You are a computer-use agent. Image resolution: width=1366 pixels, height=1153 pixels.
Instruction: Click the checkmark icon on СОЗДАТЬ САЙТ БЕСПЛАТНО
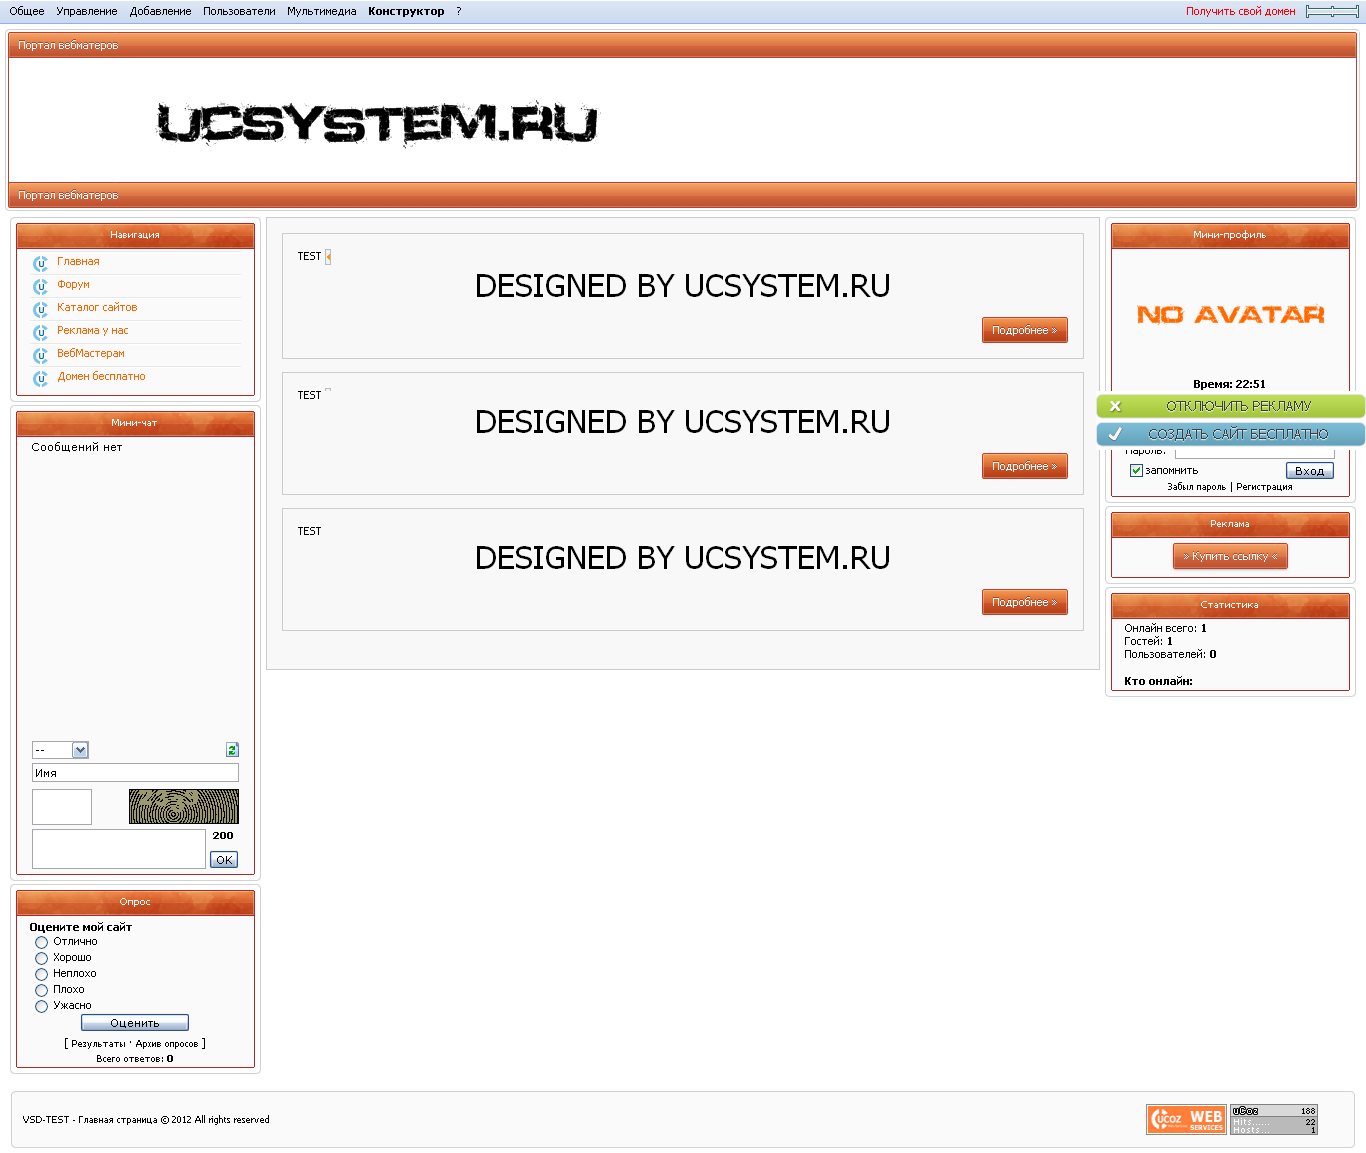click(1115, 434)
